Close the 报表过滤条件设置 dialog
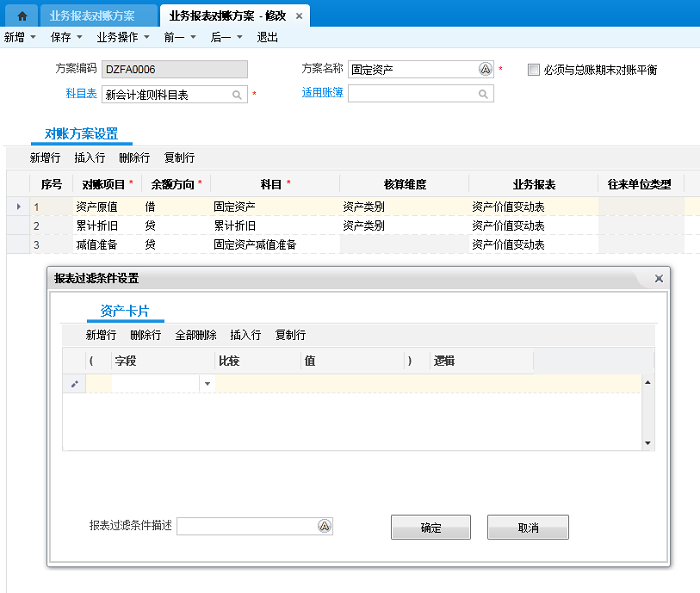Image resolution: width=700 pixels, height=593 pixels. point(658,279)
